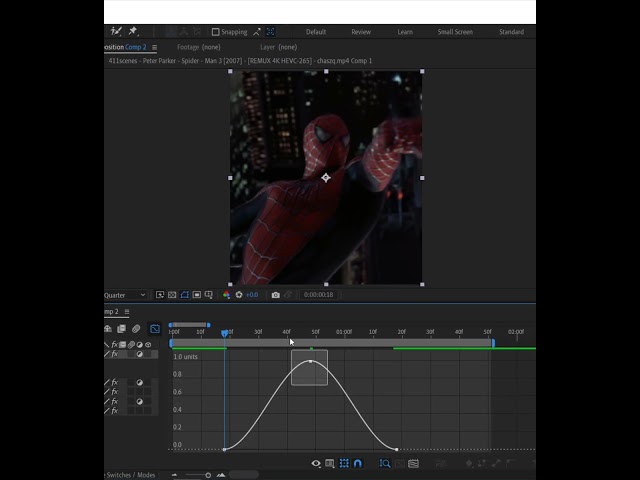The height and width of the screenshot is (480, 640).
Task: Click the current time indicator playhead
Action: click(224, 333)
